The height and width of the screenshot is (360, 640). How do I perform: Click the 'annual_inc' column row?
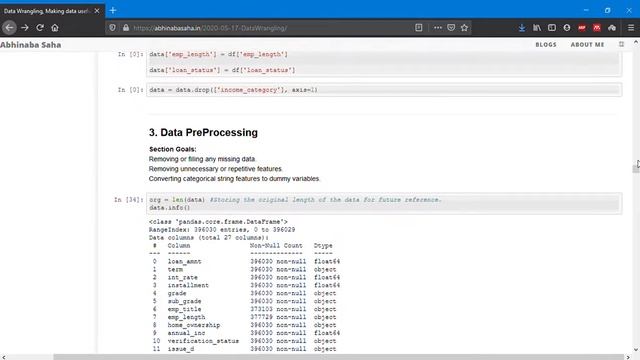tap(245, 333)
